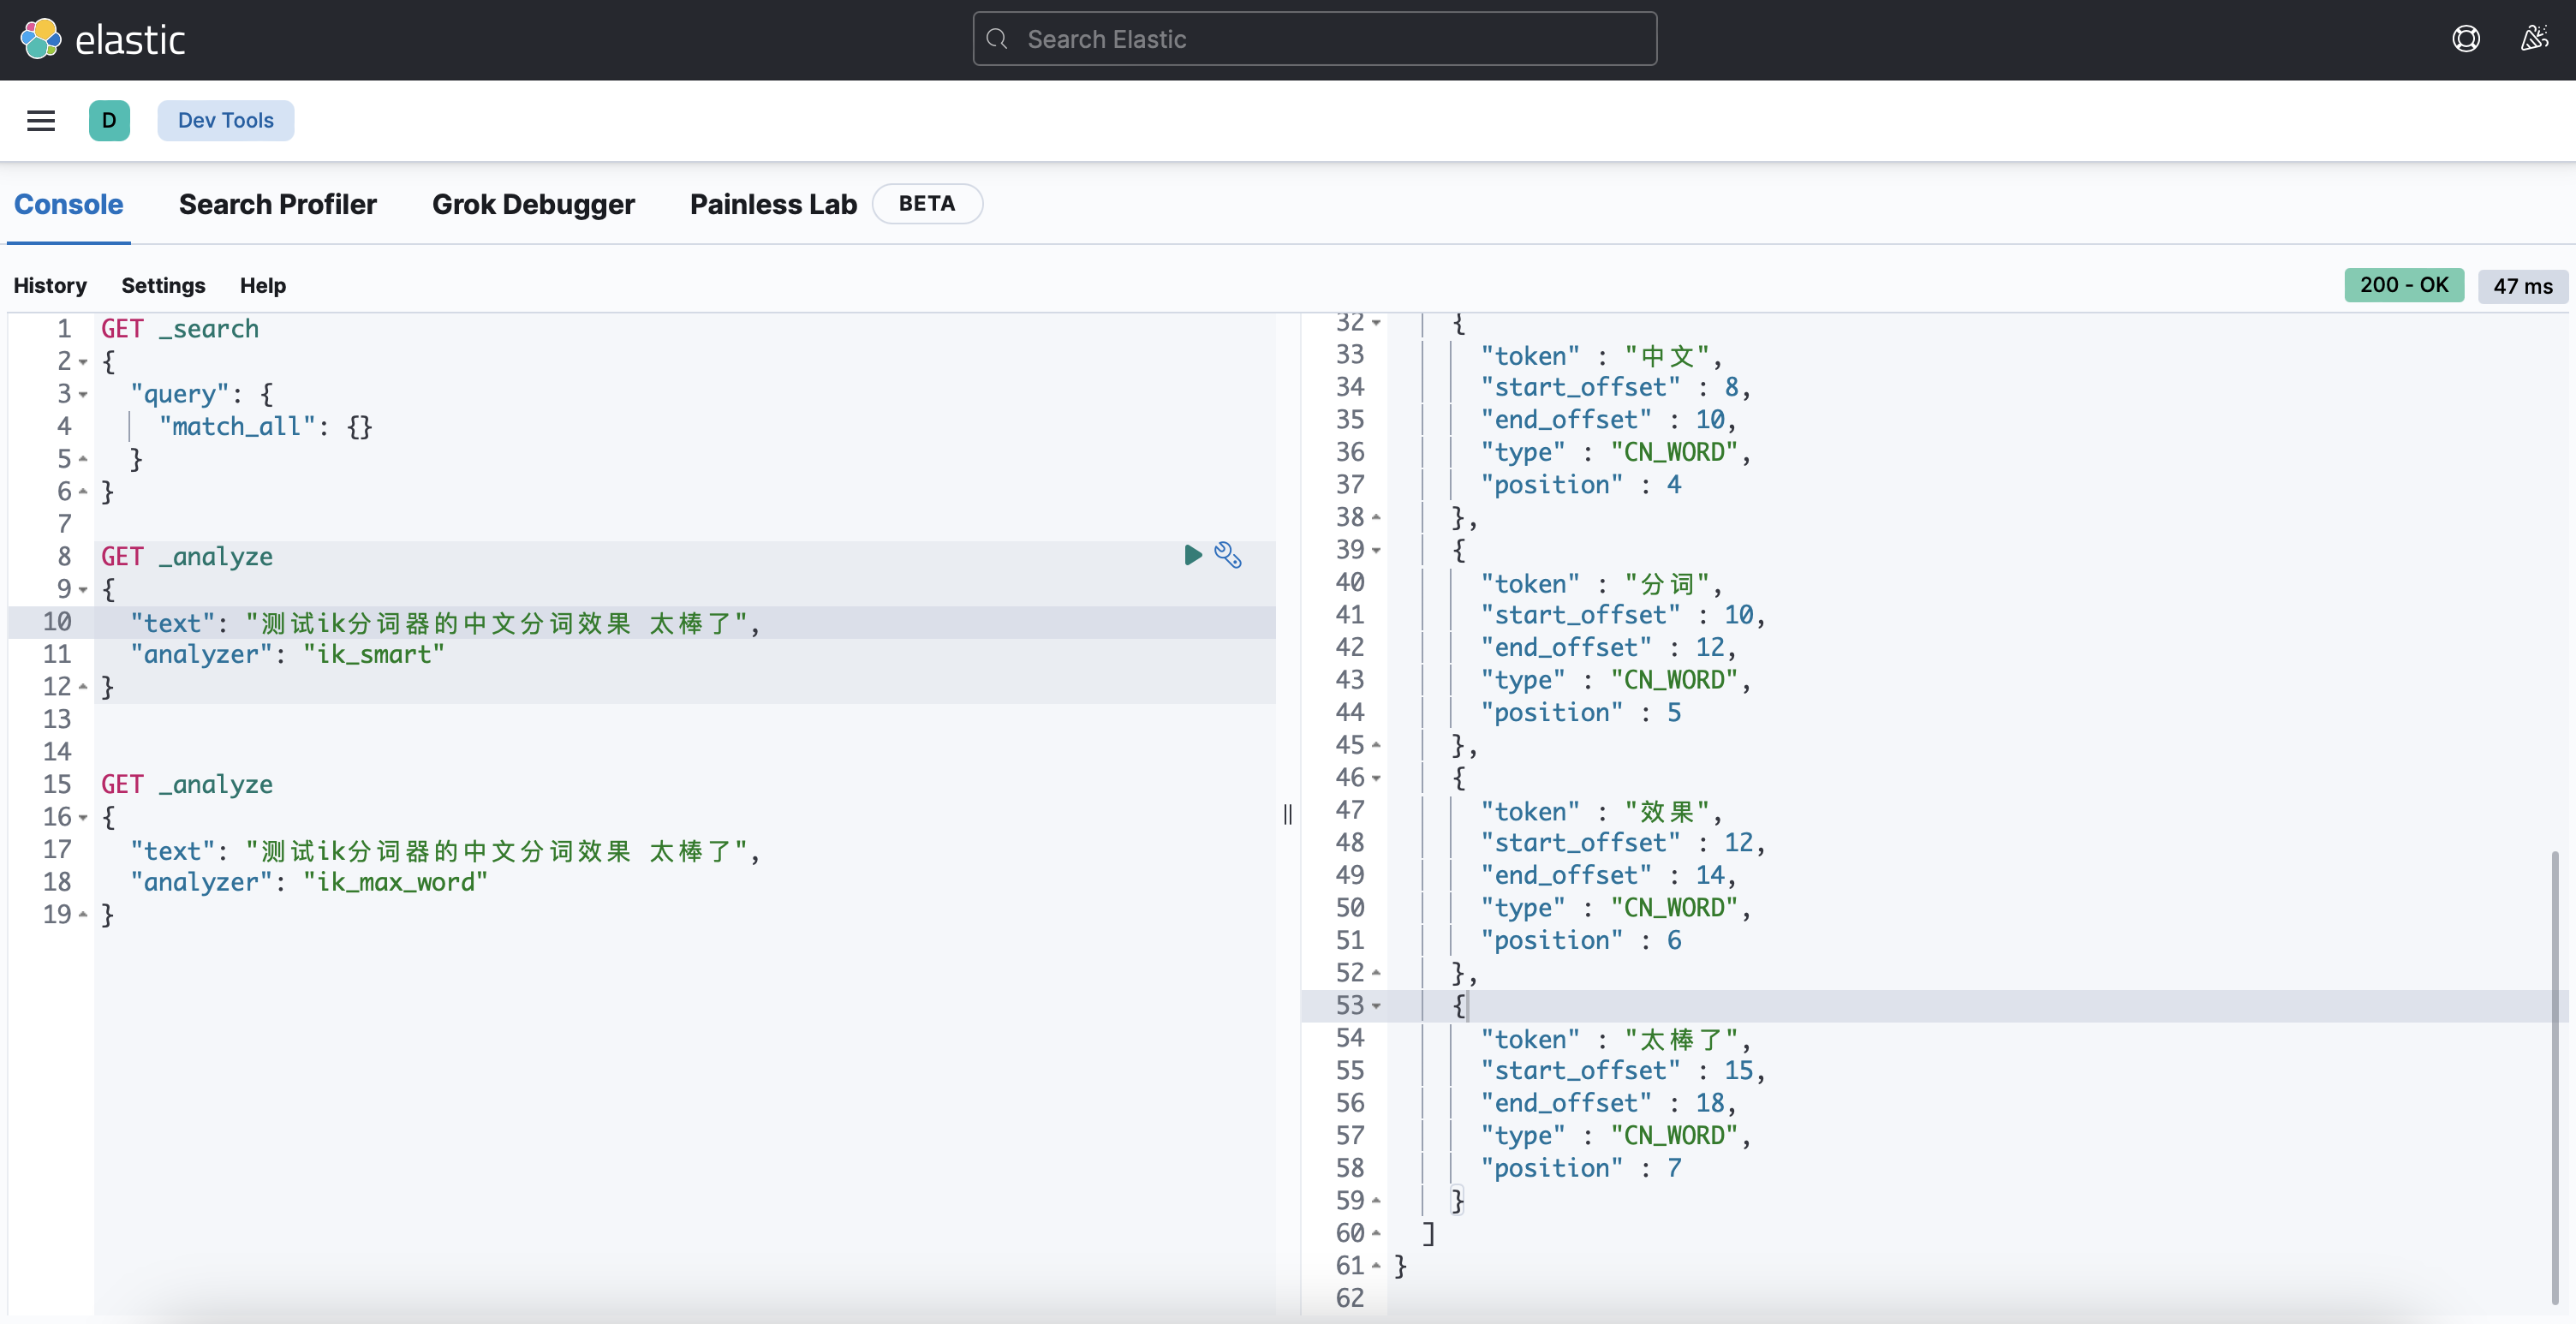This screenshot has width=2576, height=1324.
Task: Click the "ik_smart" analyzer value
Action: coord(373,655)
